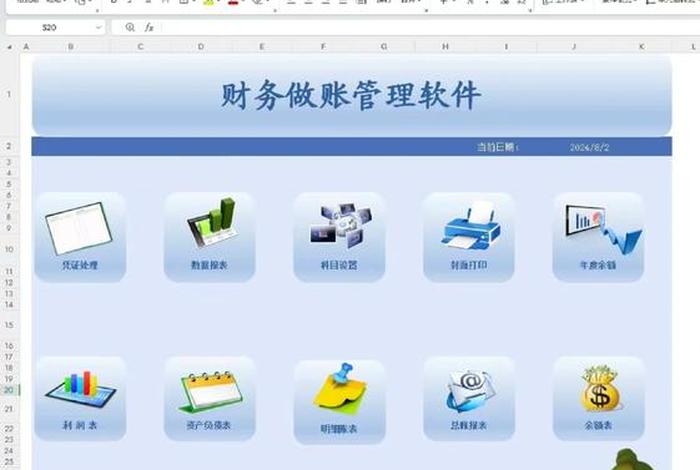Select row 21 header

tap(9, 409)
